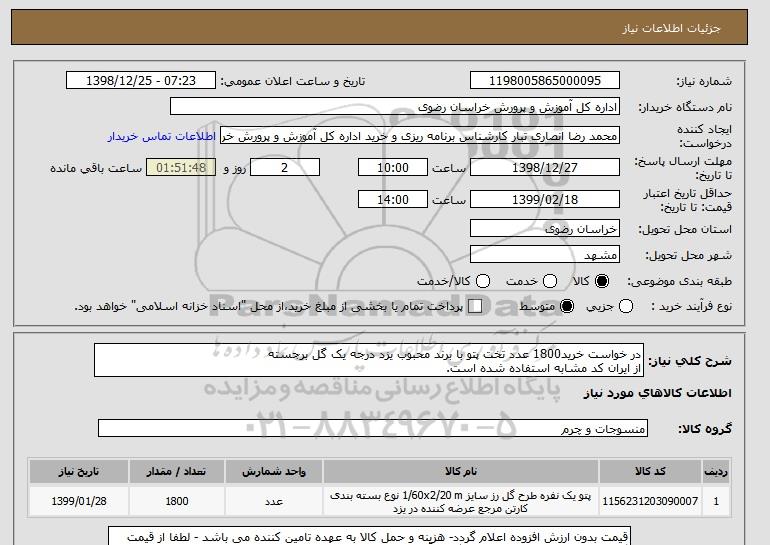Click remaining time countdown 01:51:48

[181, 167]
